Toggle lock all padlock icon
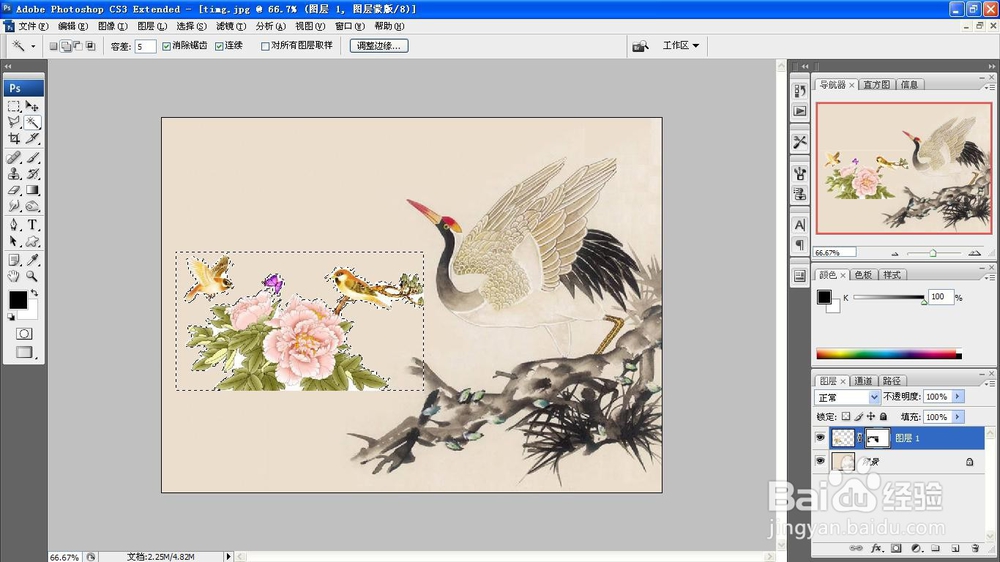This screenshot has height=562, width=1000. click(883, 417)
